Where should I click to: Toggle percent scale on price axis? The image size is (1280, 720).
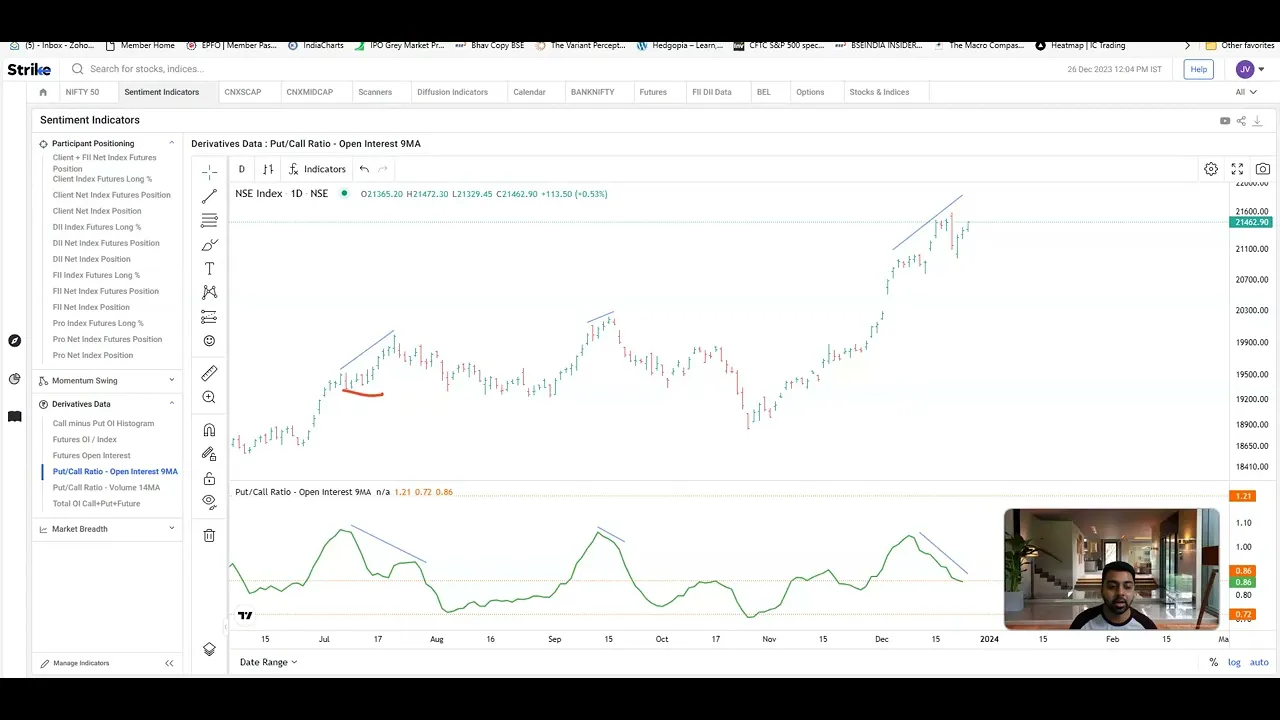pyautogui.click(x=1213, y=662)
